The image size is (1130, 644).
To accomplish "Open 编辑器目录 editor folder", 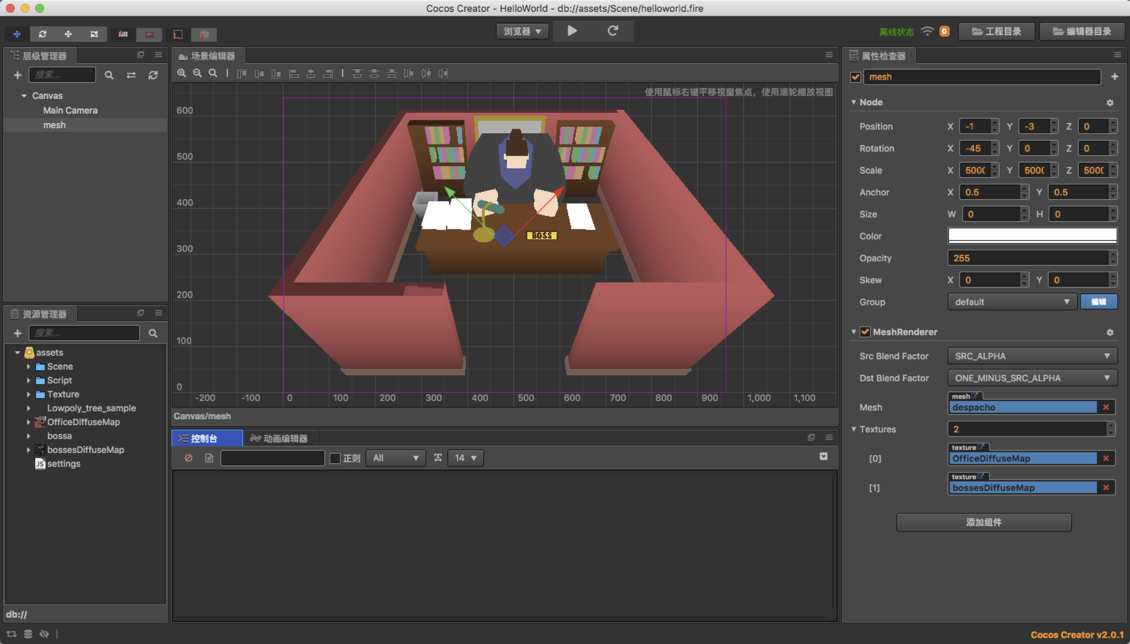I will point(1082,32).
